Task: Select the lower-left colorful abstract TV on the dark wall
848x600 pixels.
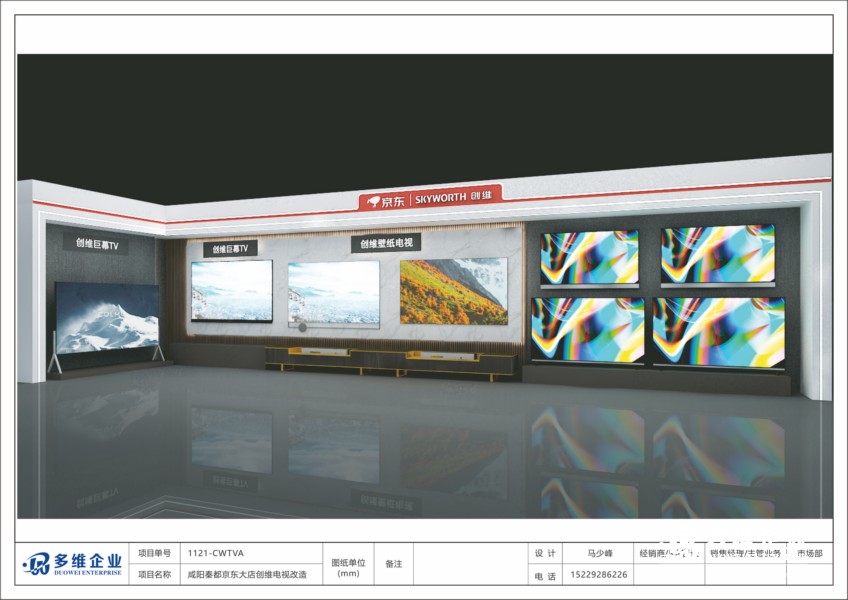Action: (588, 329)
